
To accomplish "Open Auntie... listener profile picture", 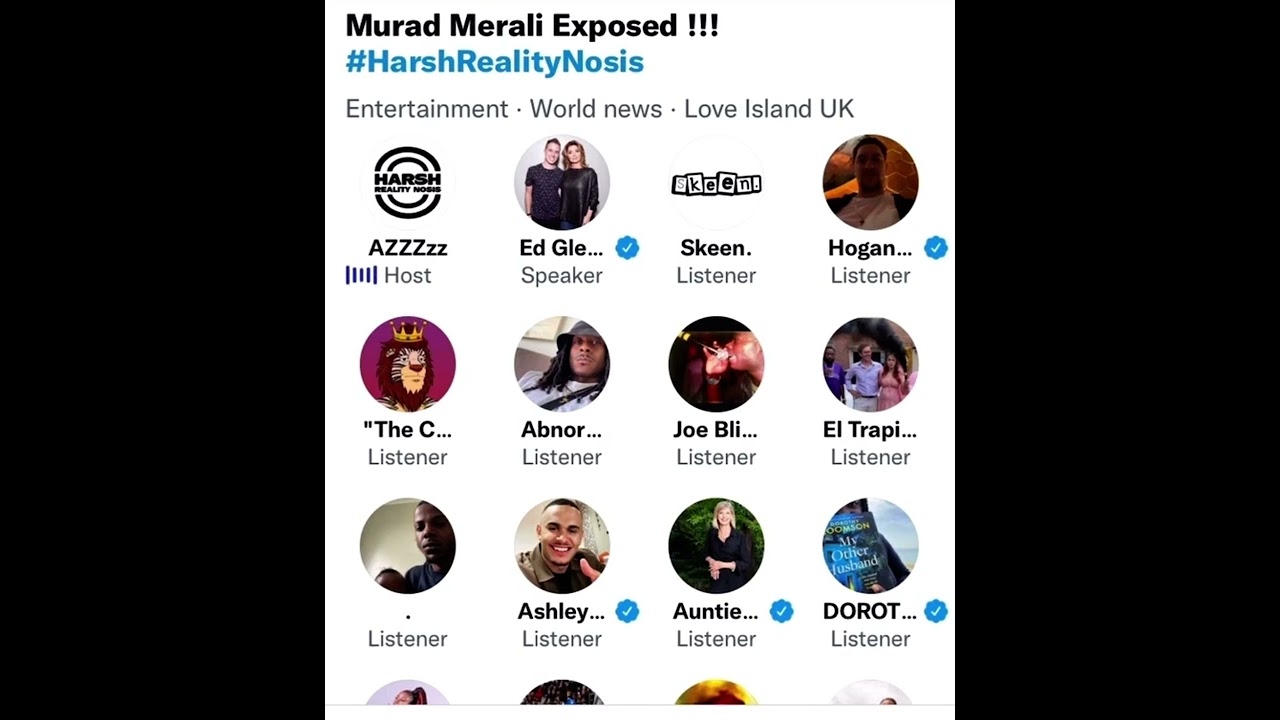I will click(x=716, y=546).
